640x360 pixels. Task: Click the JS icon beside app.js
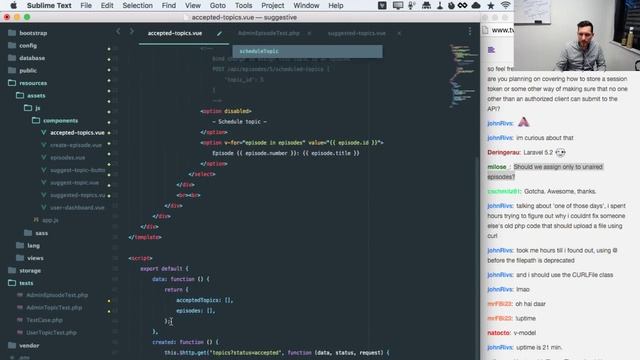click(x=36, y=220)
